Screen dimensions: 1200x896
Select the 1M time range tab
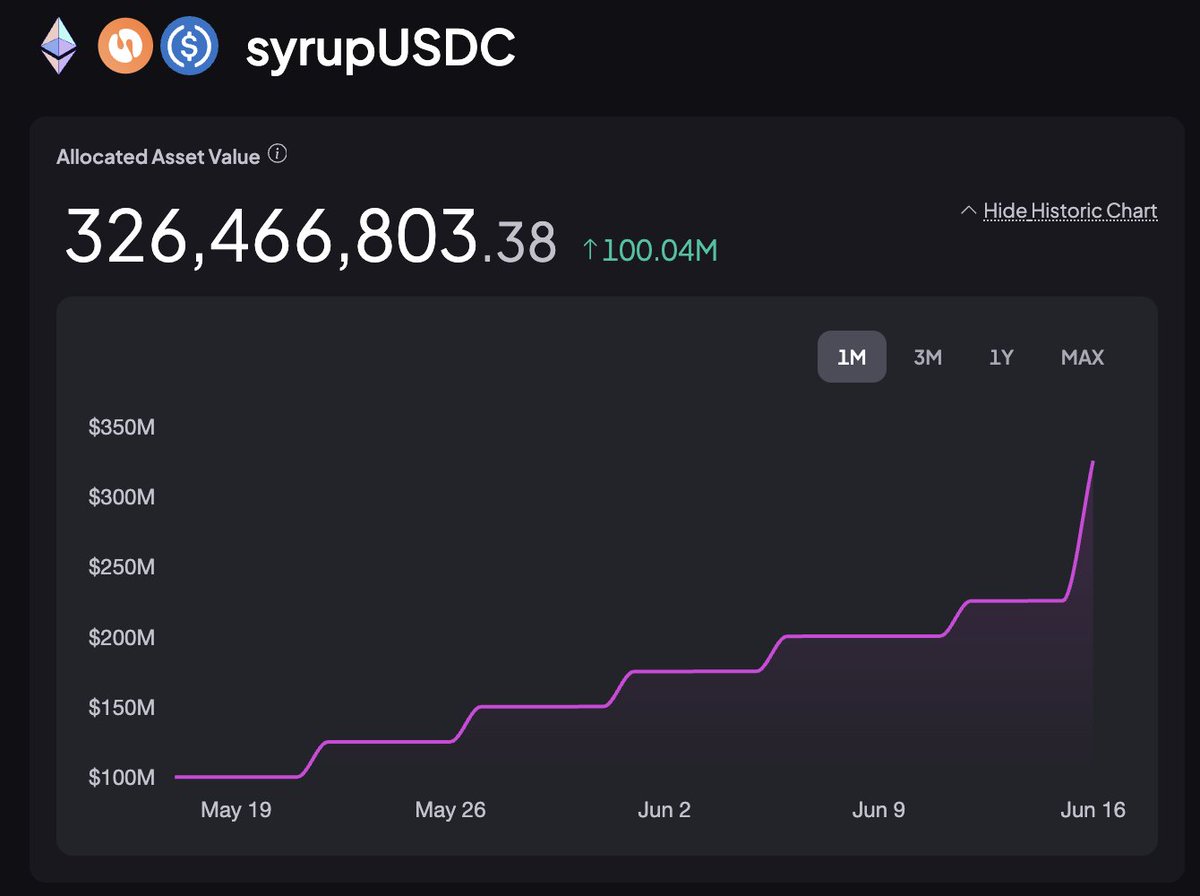click(852, 357)
